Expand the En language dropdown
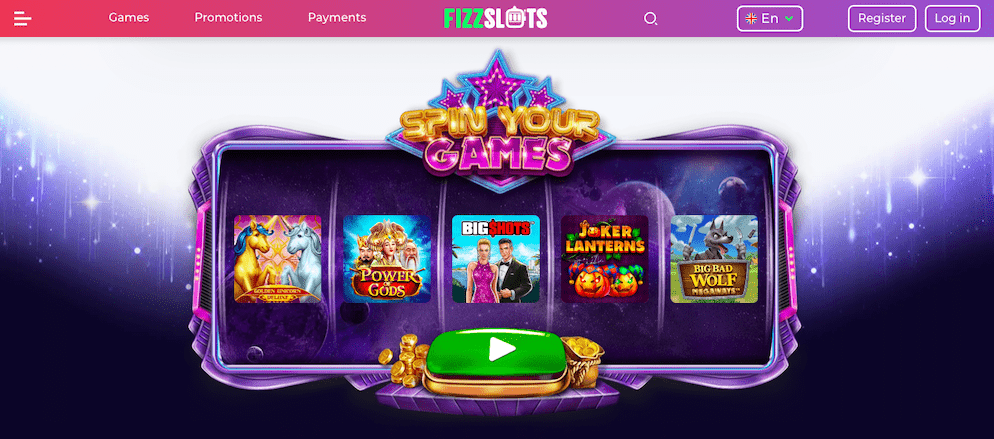Viewport: 994px width, 439px height. point(770,18)
